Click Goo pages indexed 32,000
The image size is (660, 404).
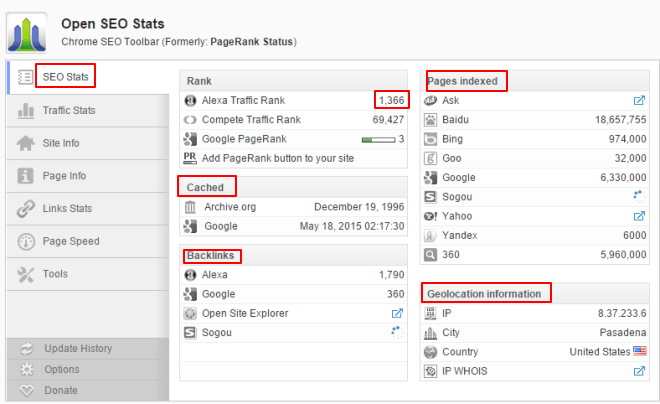(x=630, y=158)
